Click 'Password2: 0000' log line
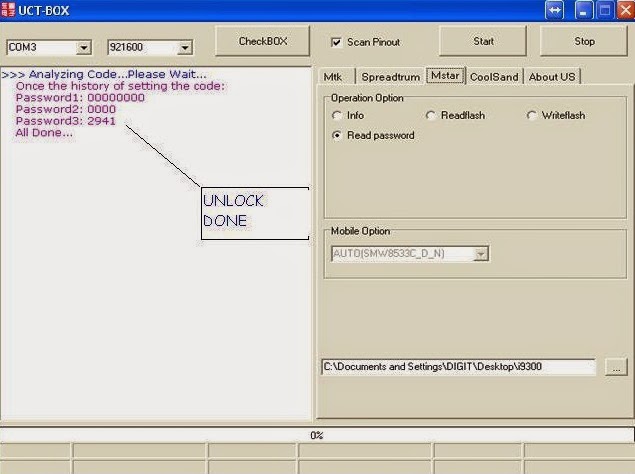 tap(66, 109)
